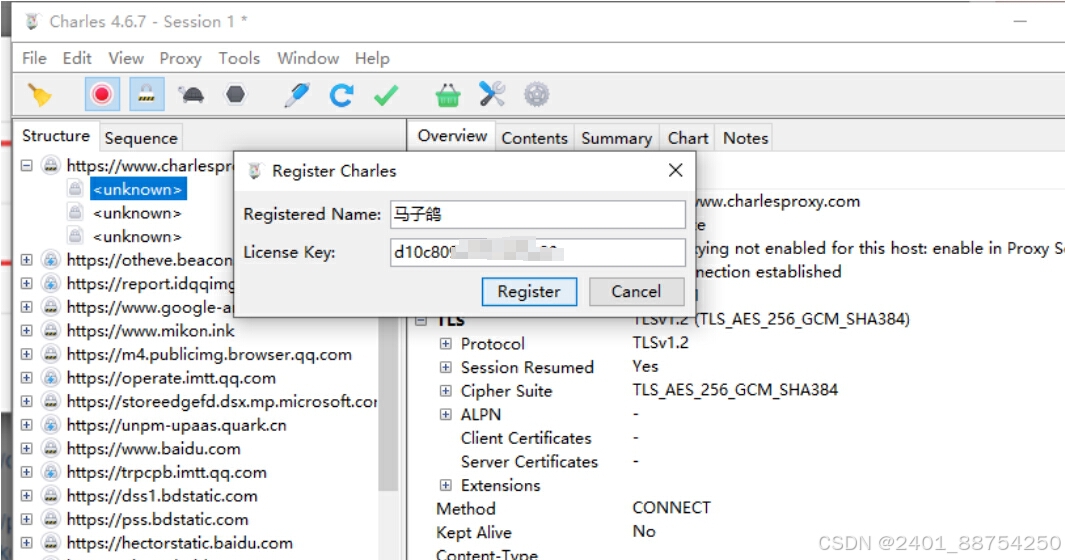Select https://www.mikon.ink host entry
1065x560 pixels.
(x=150, y=330)
